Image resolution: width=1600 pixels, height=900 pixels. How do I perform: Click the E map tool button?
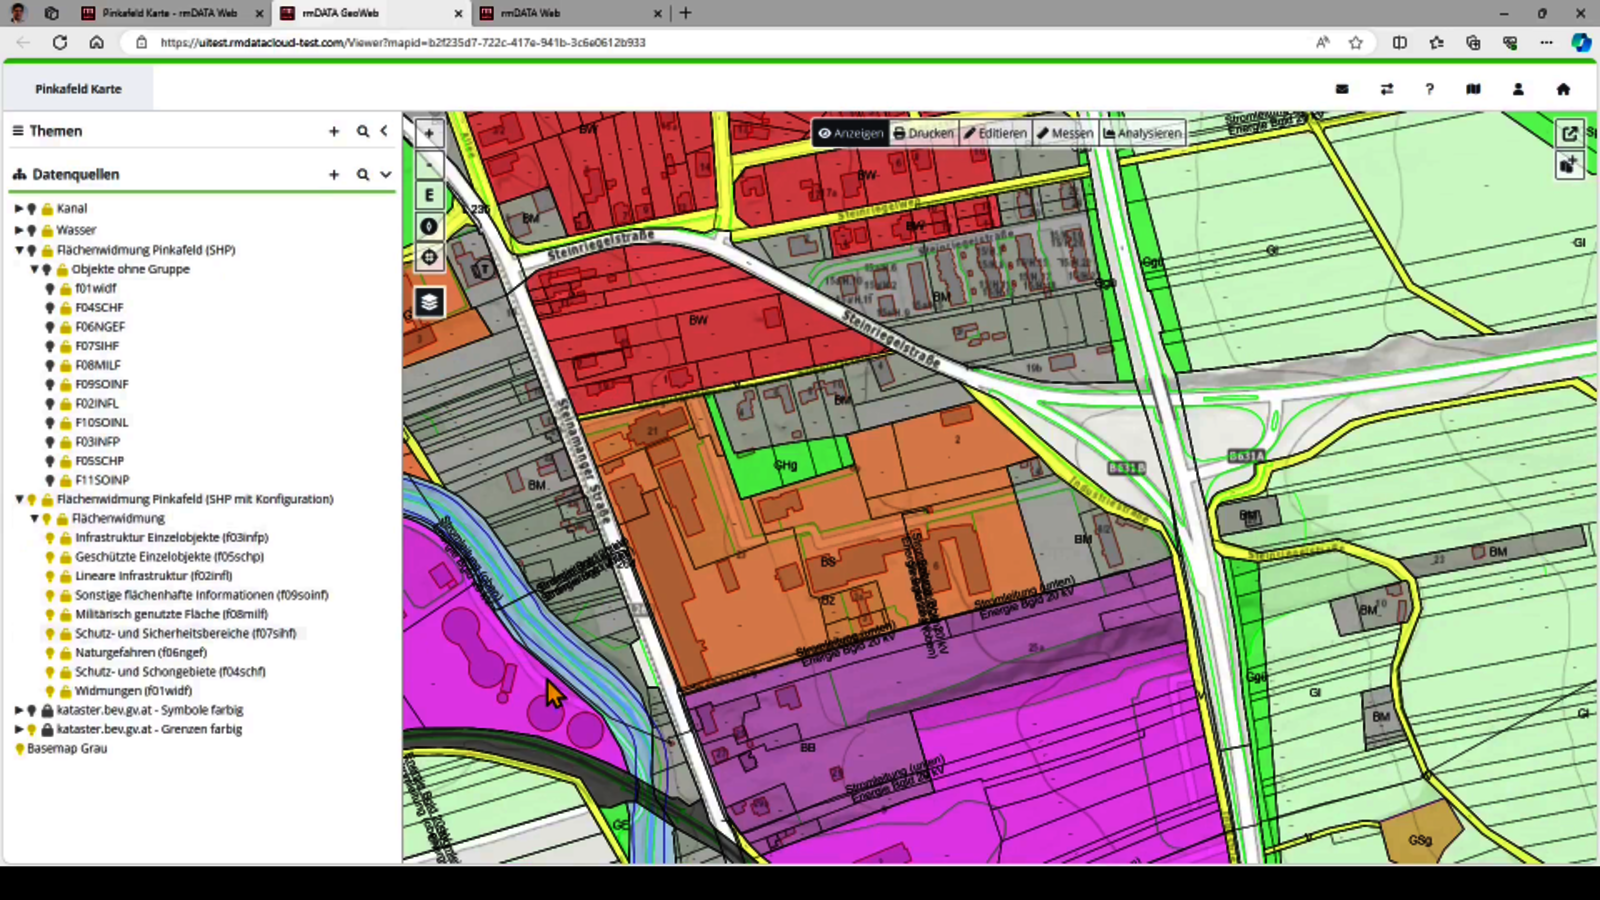click(x=429, y=195)
